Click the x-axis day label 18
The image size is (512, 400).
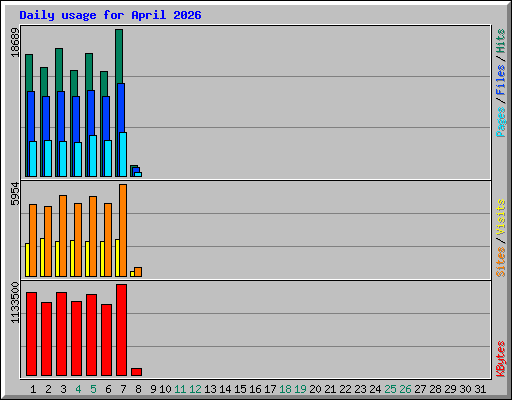(x=285, y=389)
